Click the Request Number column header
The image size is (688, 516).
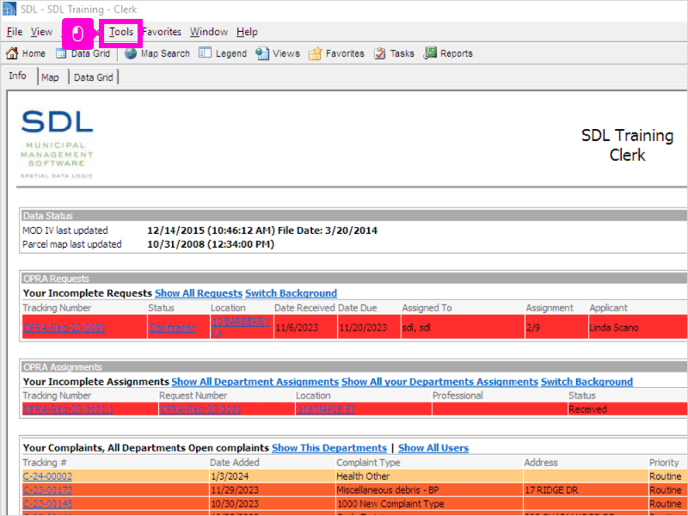point(193,395)
